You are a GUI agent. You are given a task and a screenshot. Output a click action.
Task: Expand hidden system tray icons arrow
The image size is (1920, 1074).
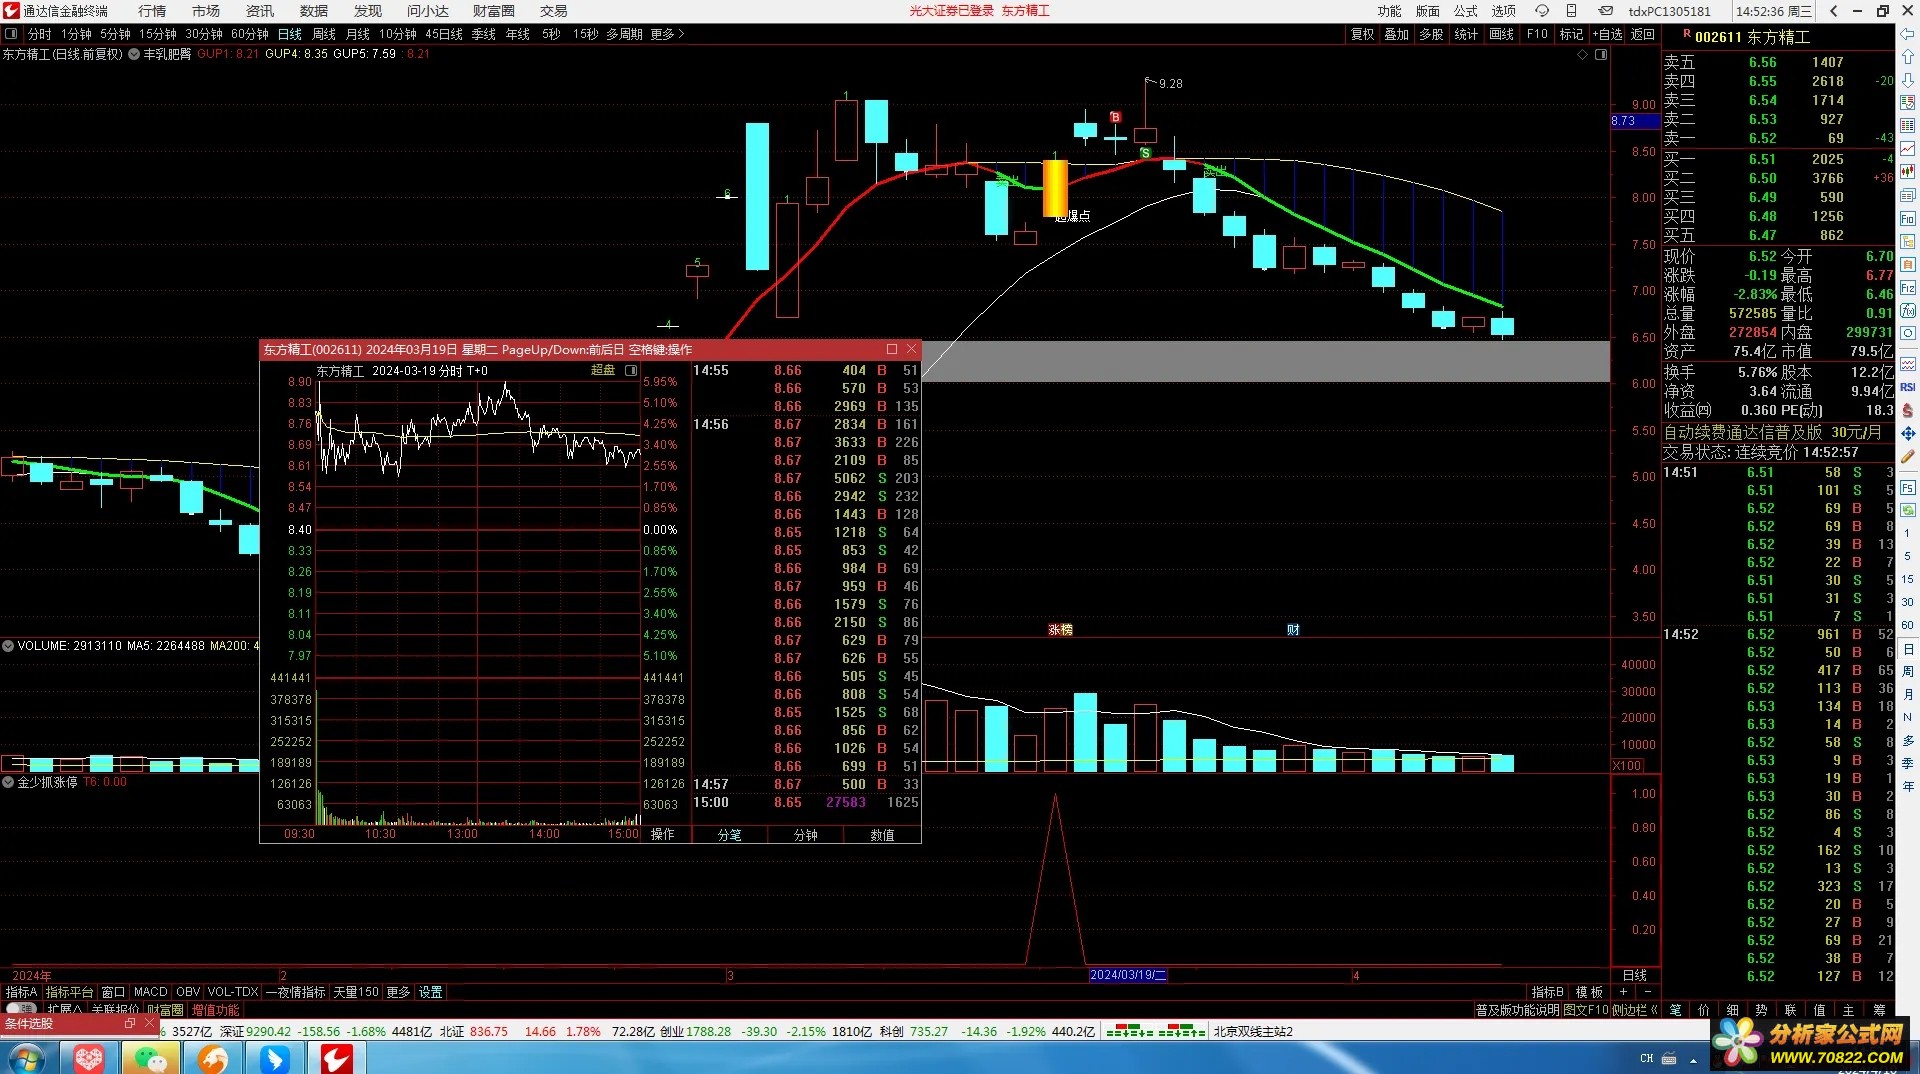[1693, 1059]
